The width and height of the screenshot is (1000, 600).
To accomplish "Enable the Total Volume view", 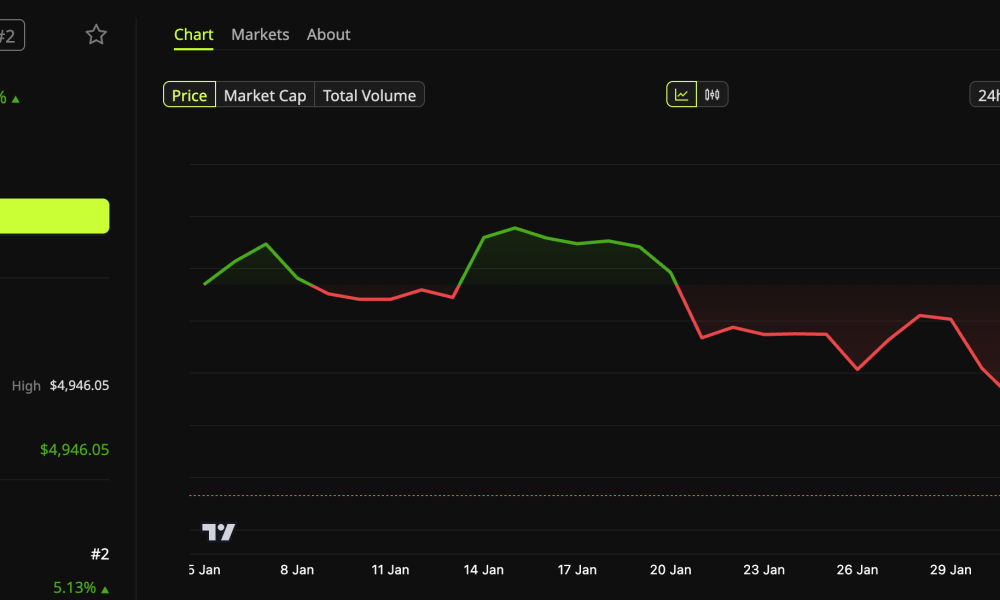I will (368, 95).
